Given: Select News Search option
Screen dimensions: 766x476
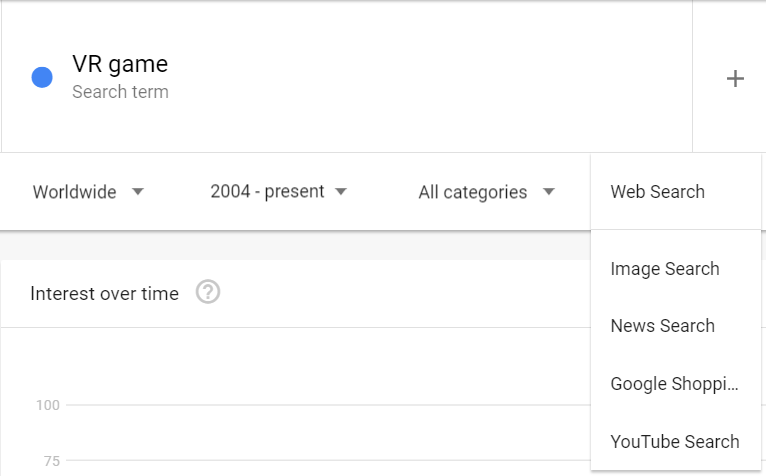Looking at the screenshot, I should pos(662,326).
